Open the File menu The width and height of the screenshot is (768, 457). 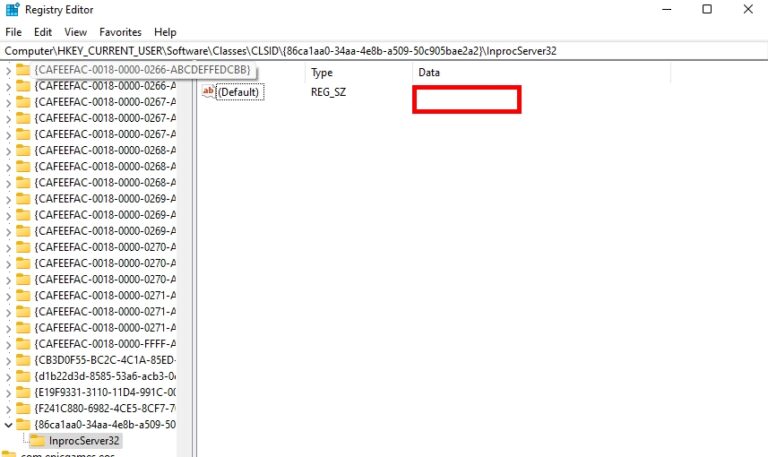tap(13, 32)
